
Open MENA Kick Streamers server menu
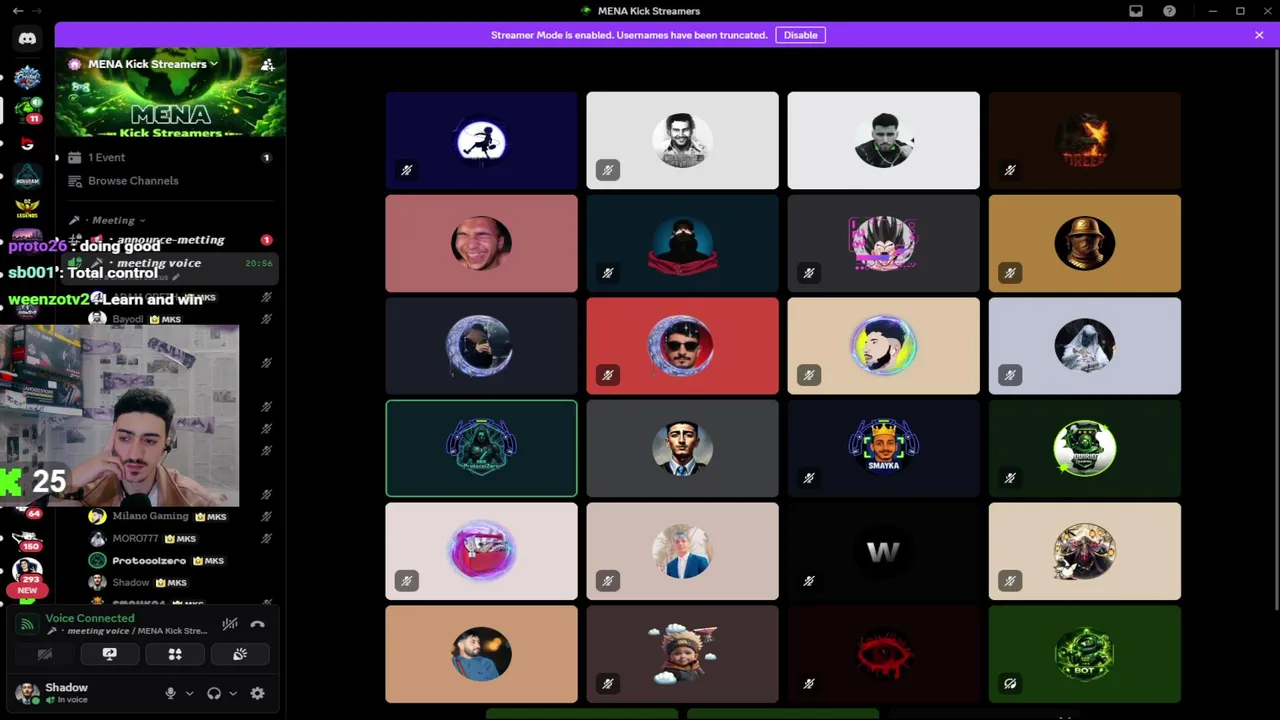click(152, 64)
